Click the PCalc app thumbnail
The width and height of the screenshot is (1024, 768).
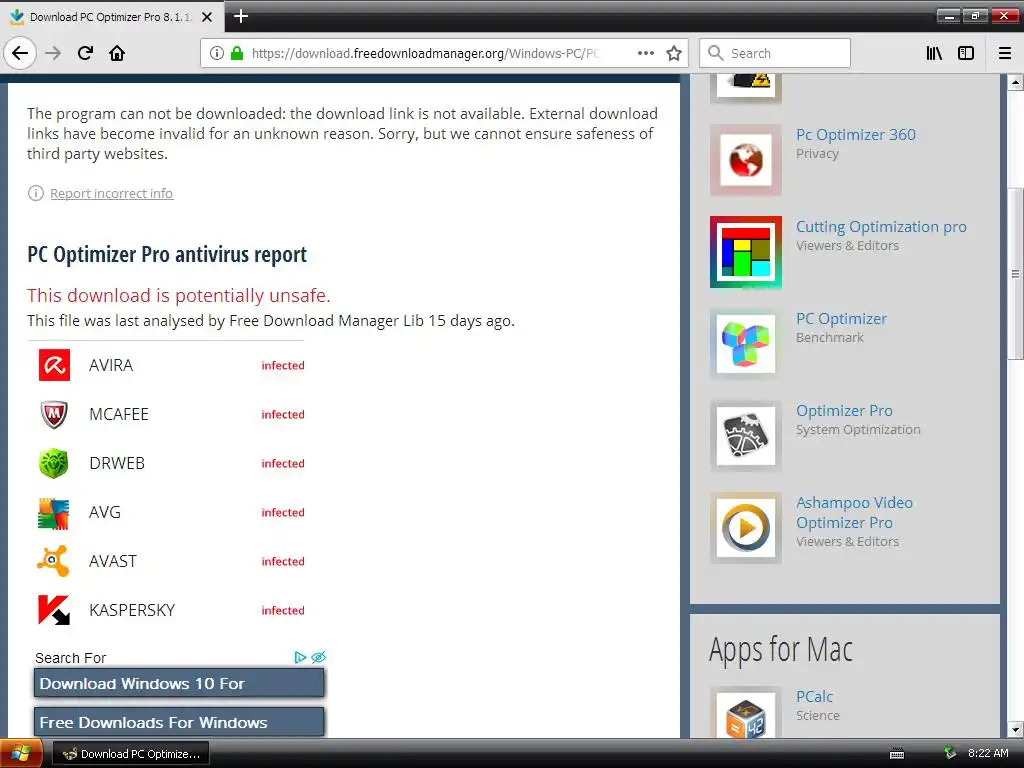click(746, 713)
